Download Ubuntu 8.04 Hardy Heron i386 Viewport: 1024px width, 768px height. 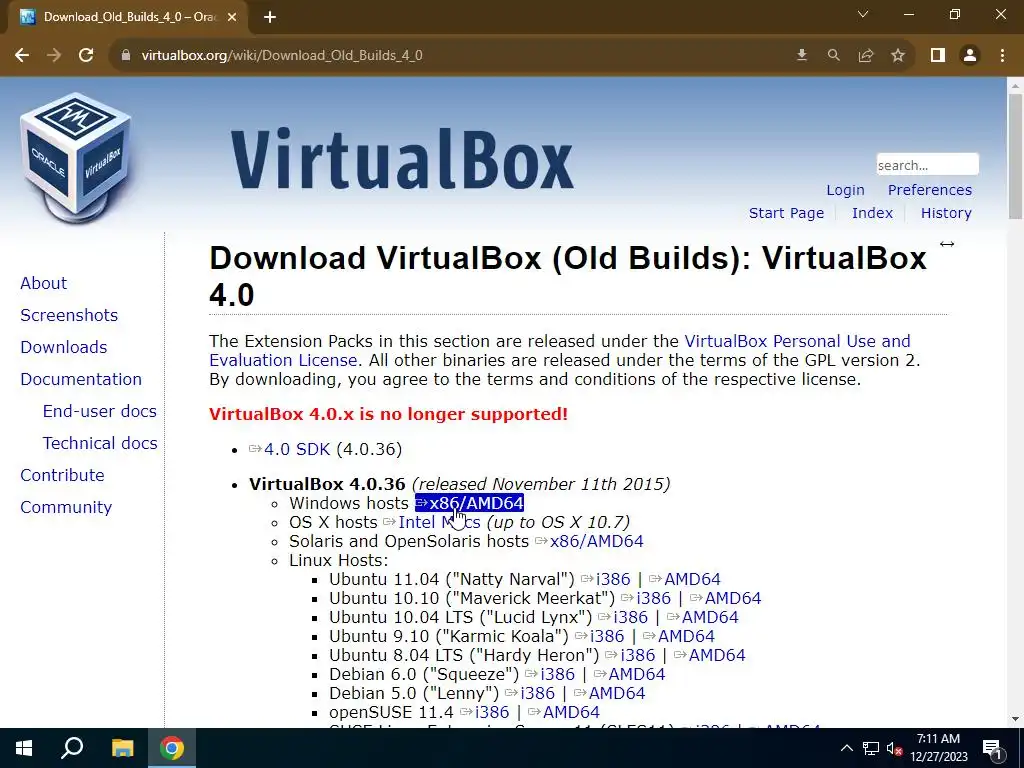[x=630, y=655]
